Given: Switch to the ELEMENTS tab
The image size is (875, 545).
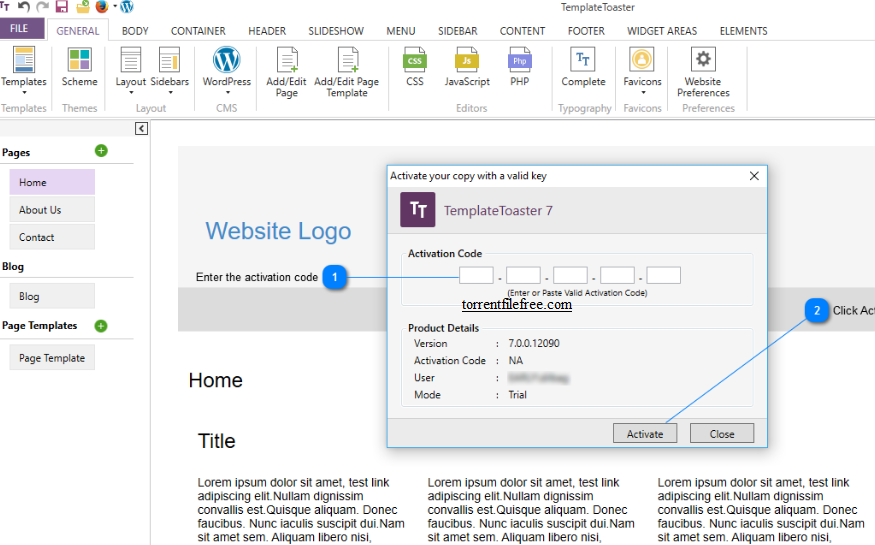Looking at the screenshot, I should (743, 31).
